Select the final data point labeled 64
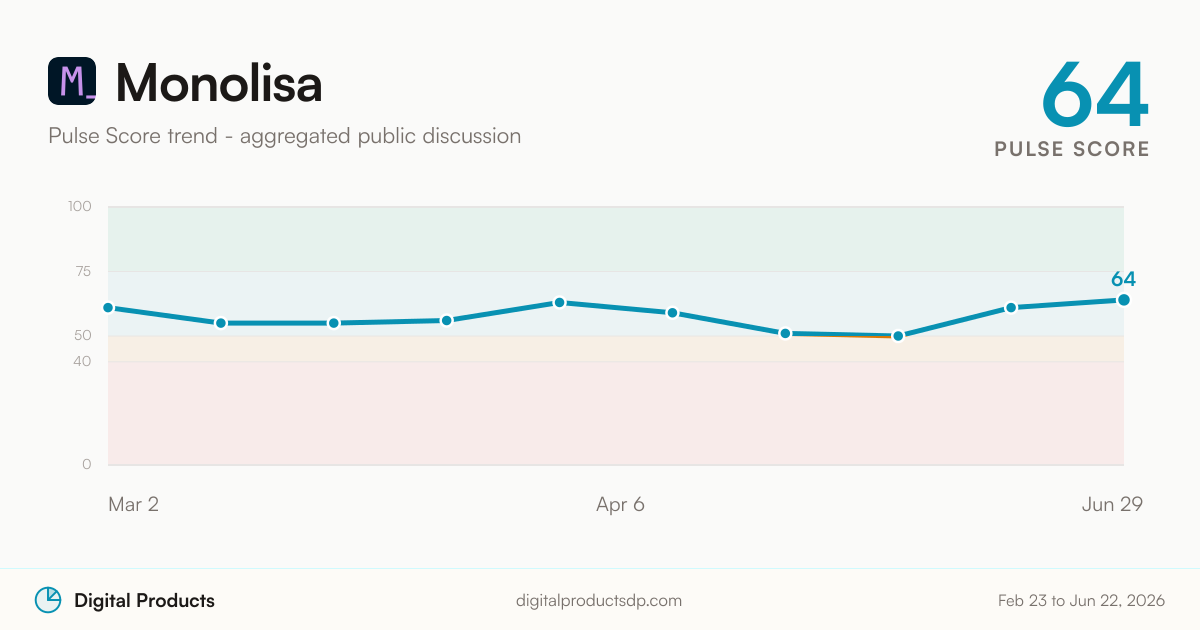Viewport: 1200px width, 630px height. 1123,300
